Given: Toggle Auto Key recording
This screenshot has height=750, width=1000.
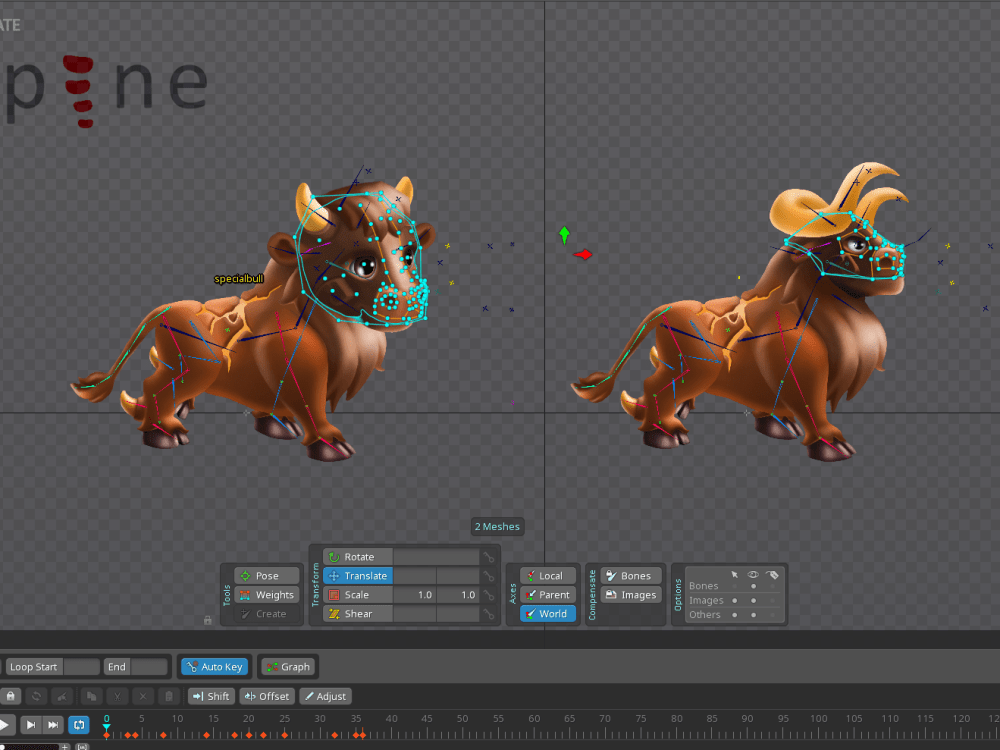Looking at the screenshot, I should [x=213, y=666].
